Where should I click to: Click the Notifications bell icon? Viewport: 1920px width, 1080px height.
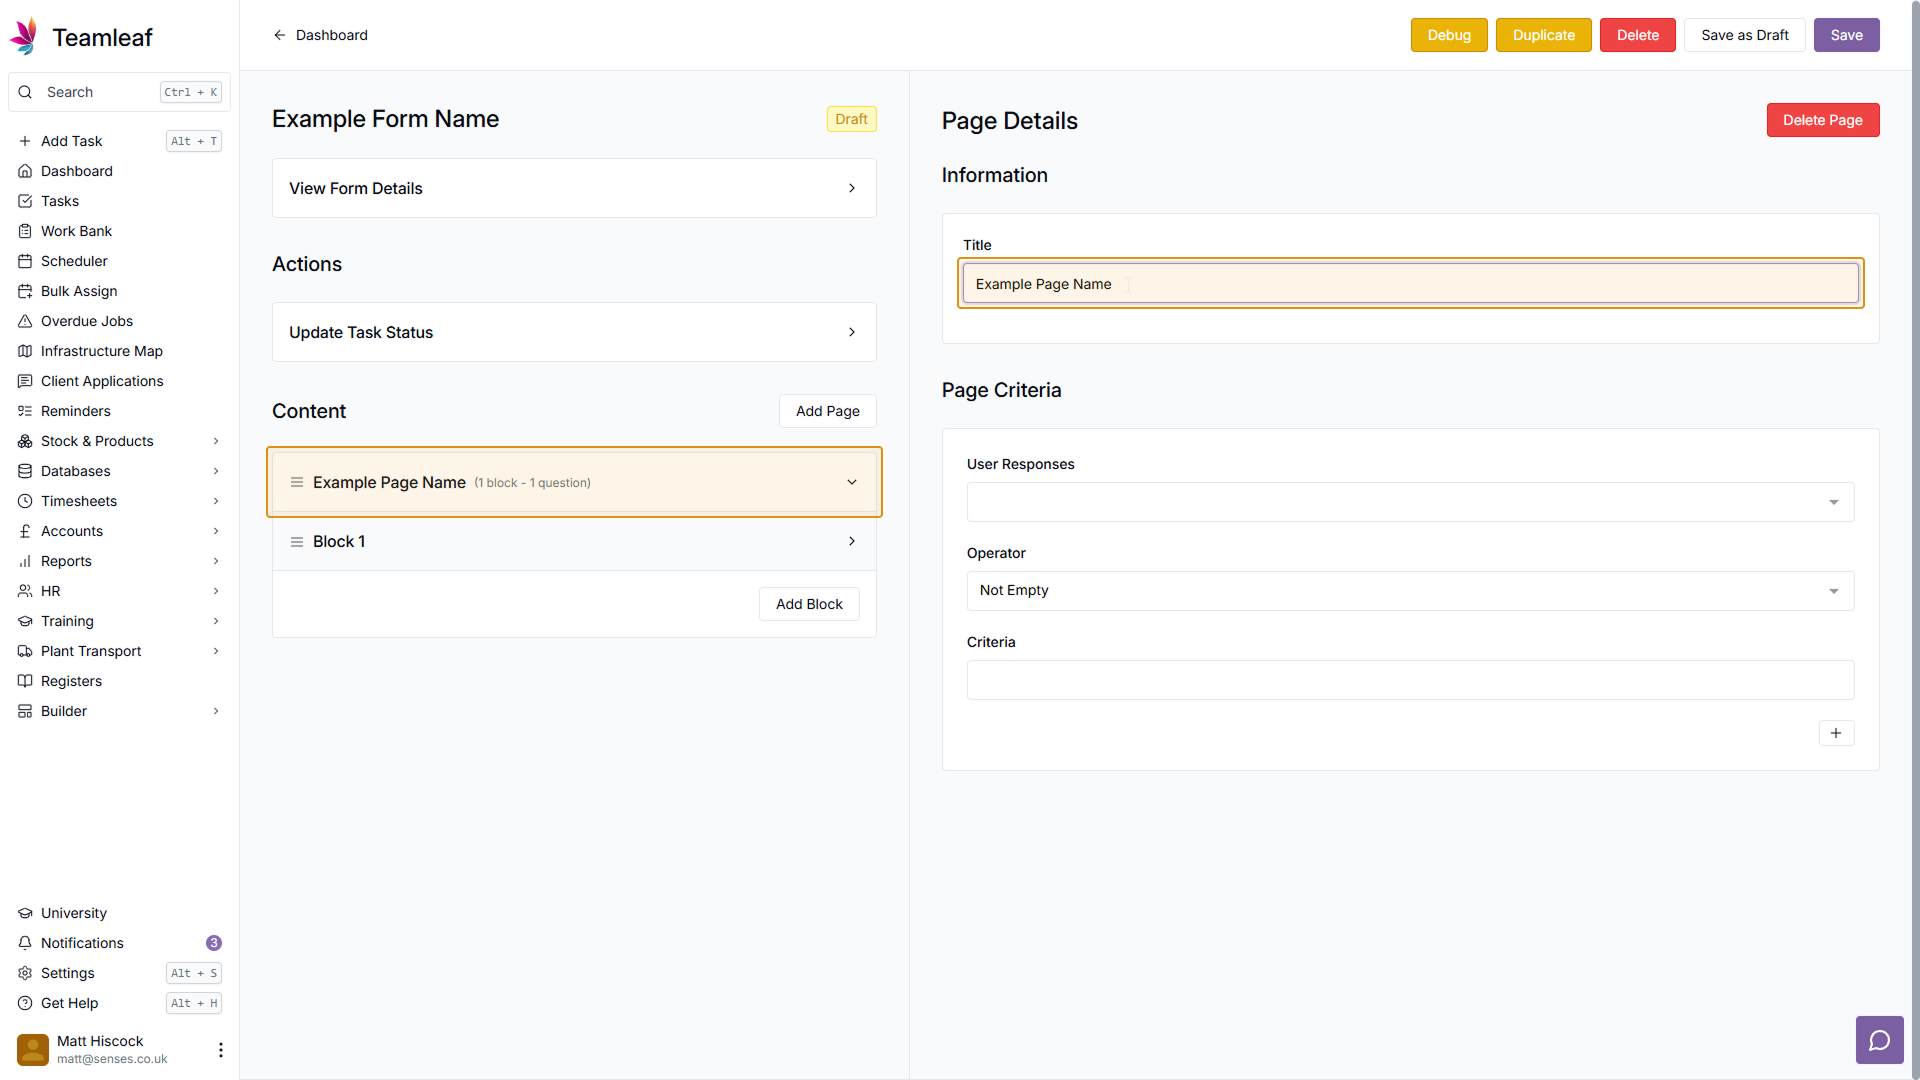(25, 943)
